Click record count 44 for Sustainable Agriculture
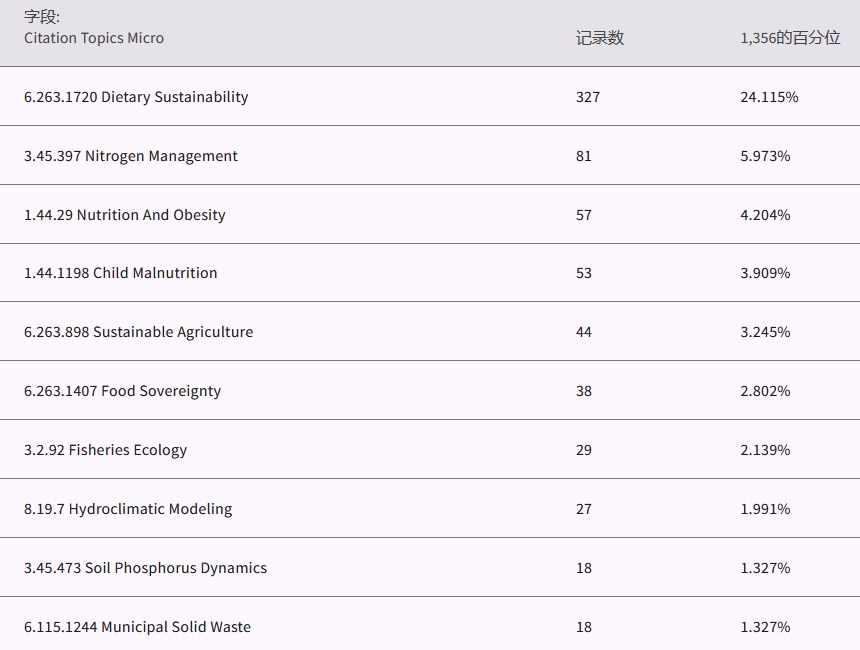The image size is (860, 650). pyautogui.click(x=584, y=332)
